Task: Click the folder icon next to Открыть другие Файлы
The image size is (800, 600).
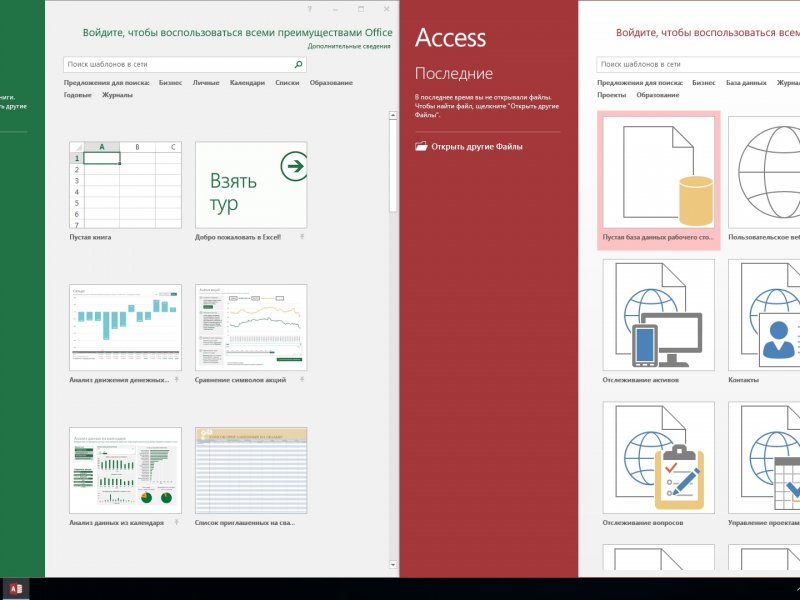Action: [421, 146]
